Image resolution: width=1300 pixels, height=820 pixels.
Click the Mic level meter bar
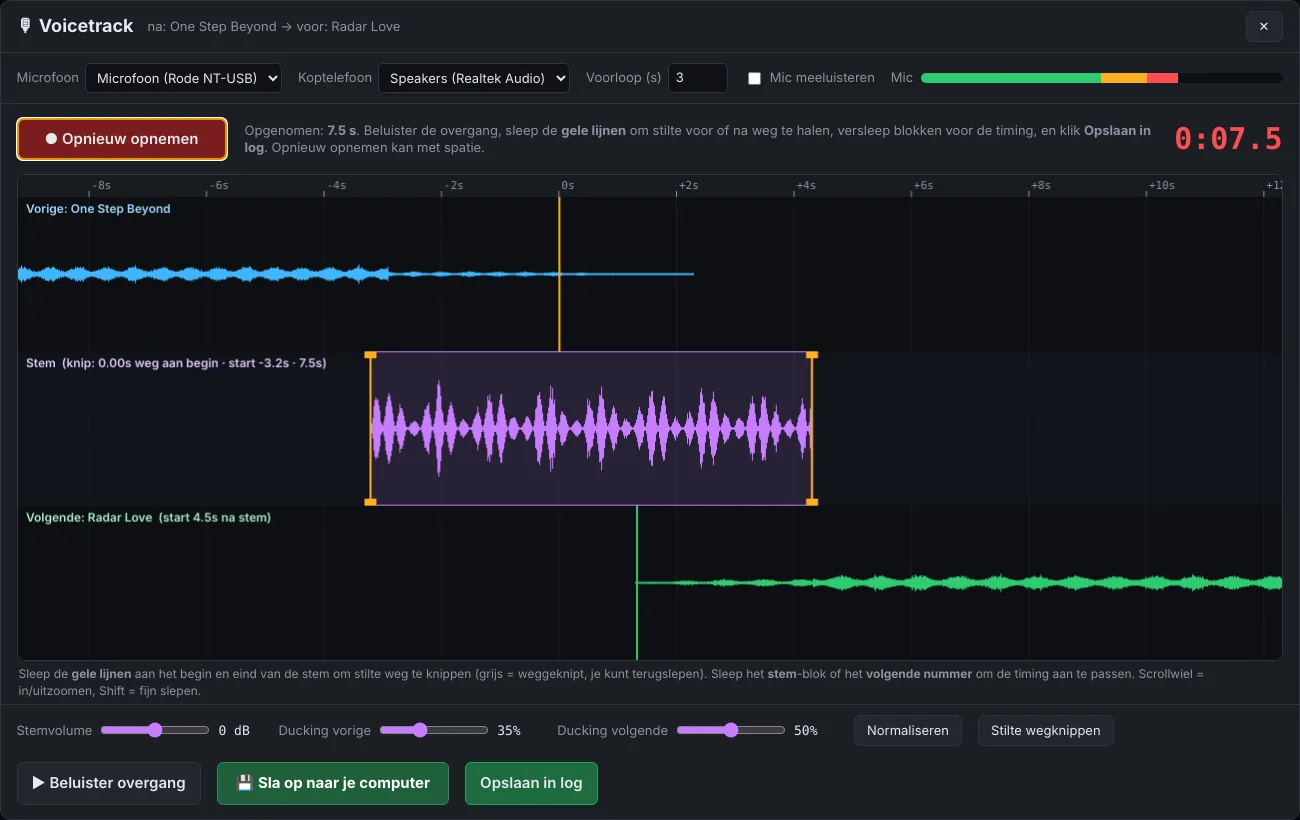click(1101, 78)
